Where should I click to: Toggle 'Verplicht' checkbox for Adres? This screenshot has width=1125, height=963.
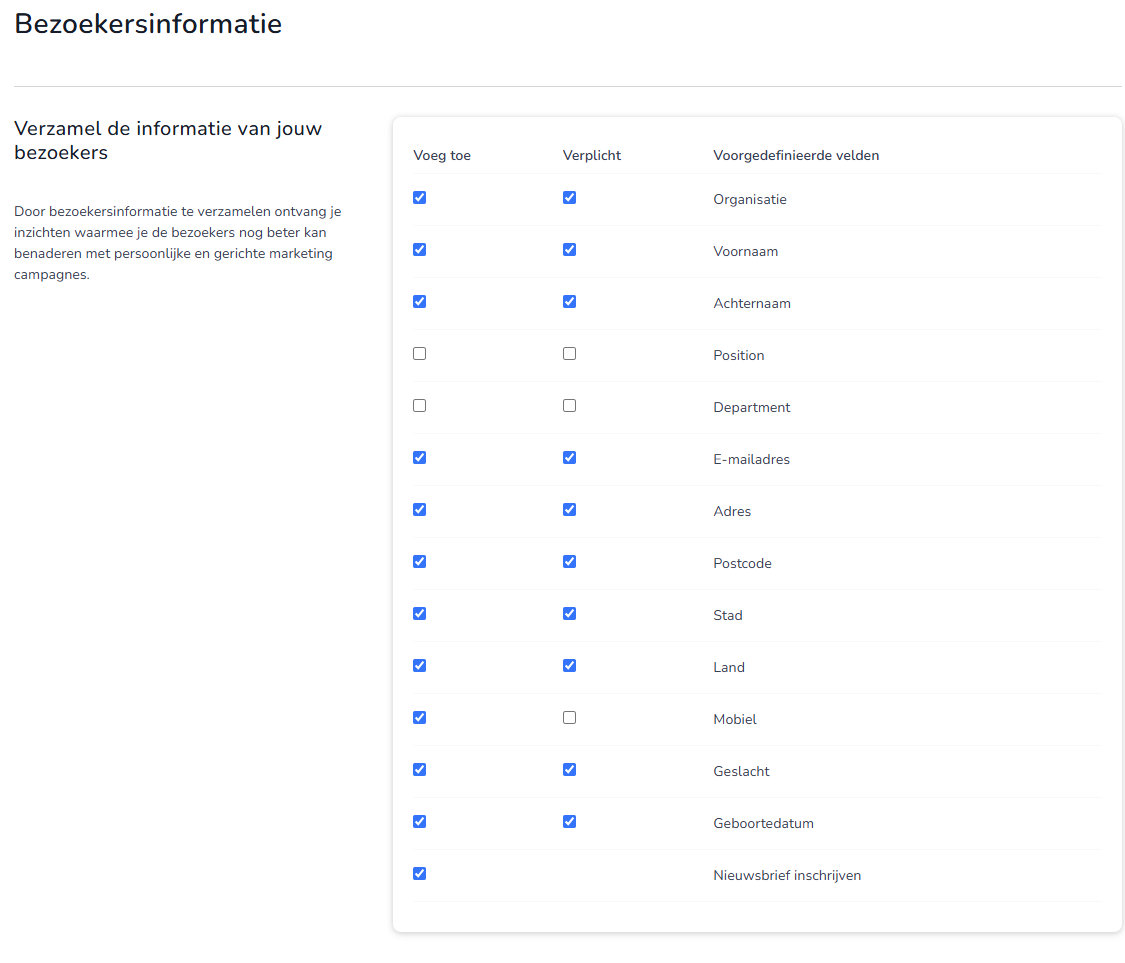click(569, 510)
